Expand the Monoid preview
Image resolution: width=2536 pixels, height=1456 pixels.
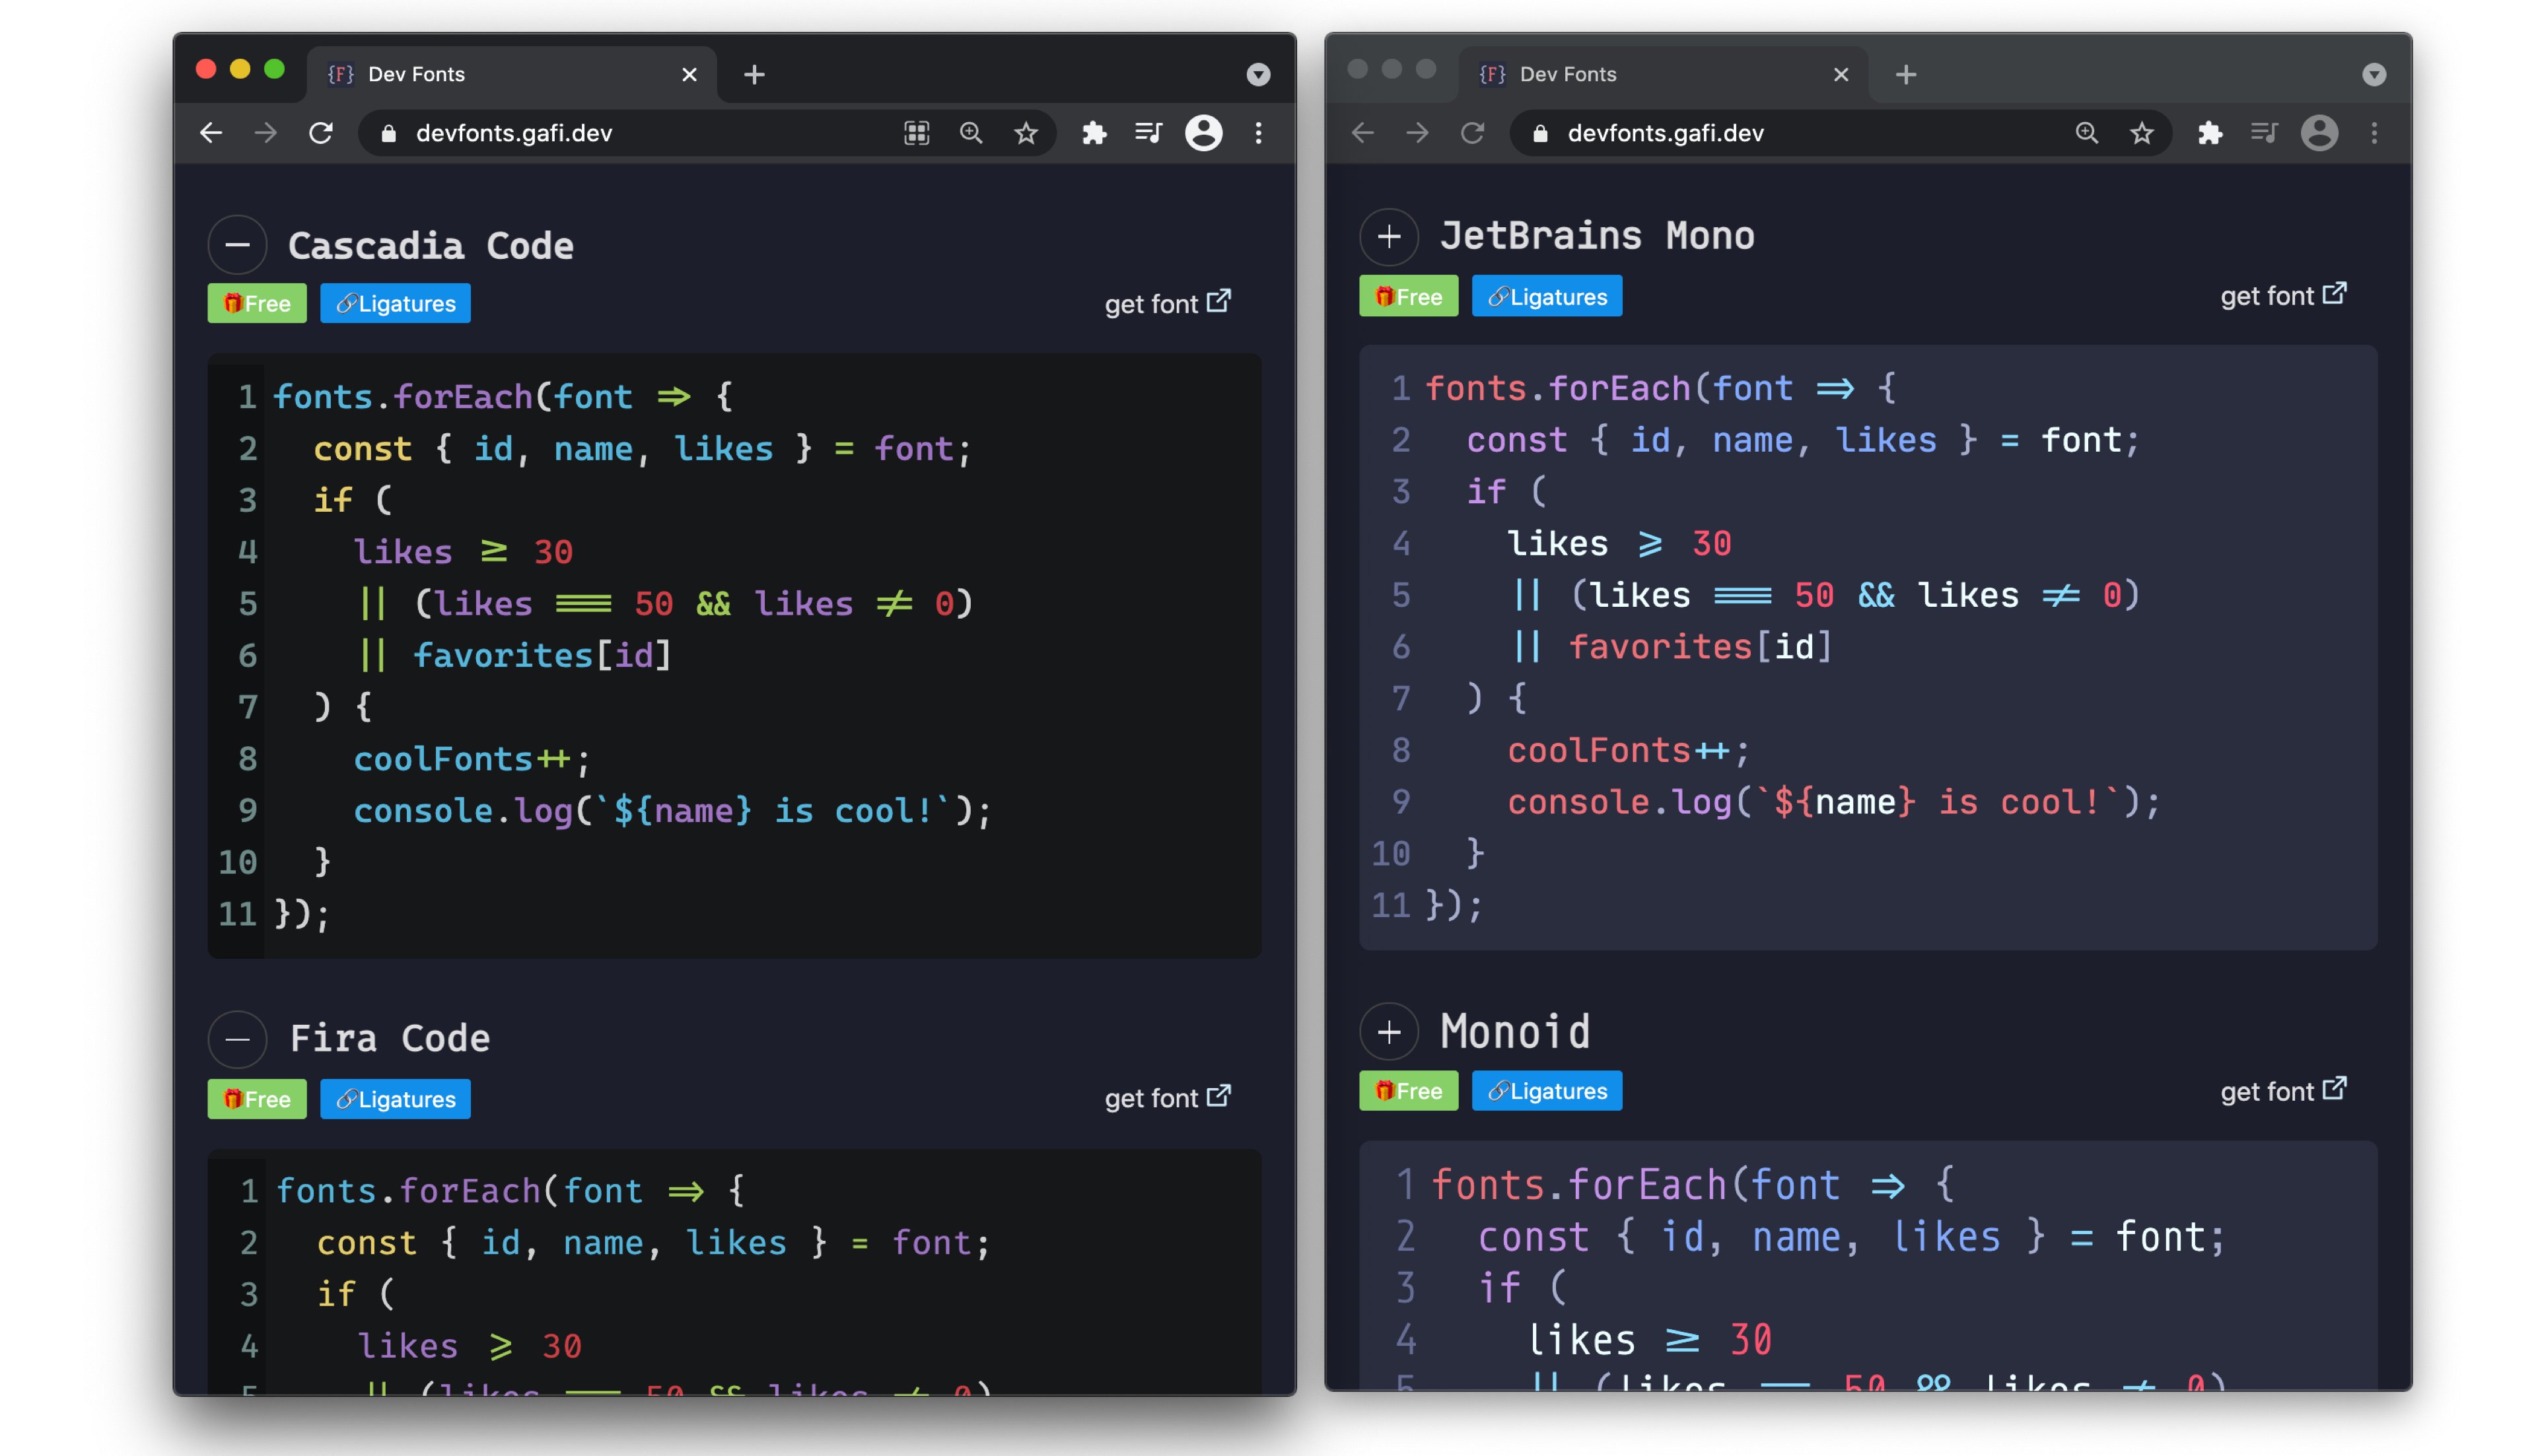1389,1032
